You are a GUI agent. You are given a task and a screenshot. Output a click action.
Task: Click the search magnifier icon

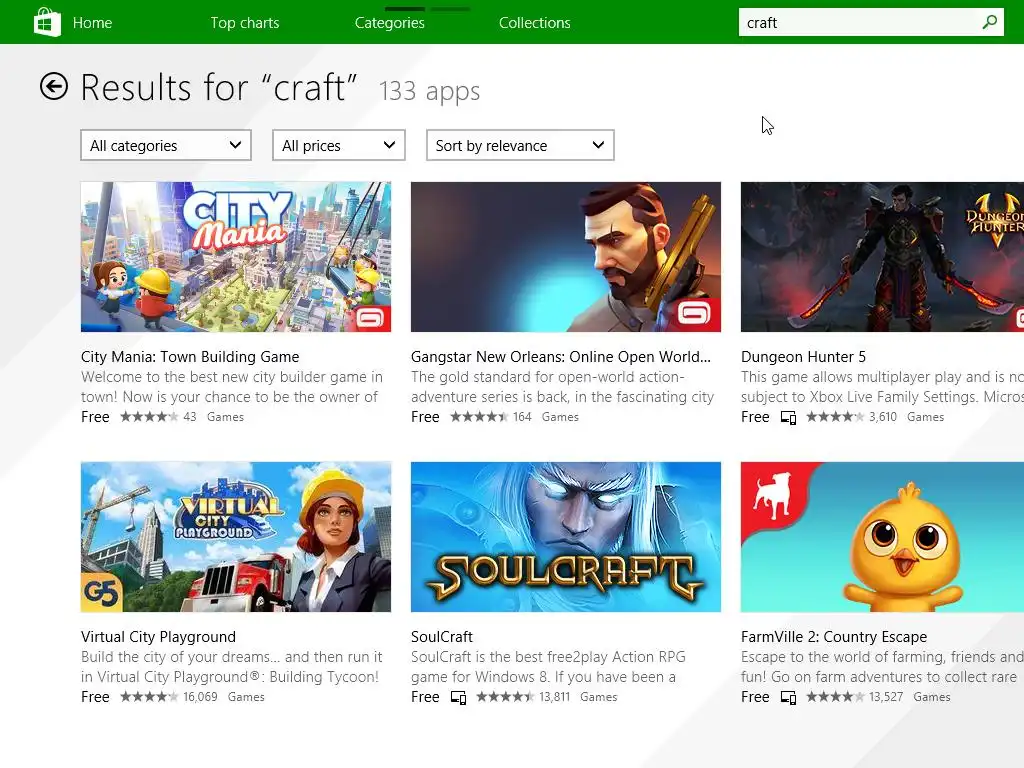pos(990,22)
